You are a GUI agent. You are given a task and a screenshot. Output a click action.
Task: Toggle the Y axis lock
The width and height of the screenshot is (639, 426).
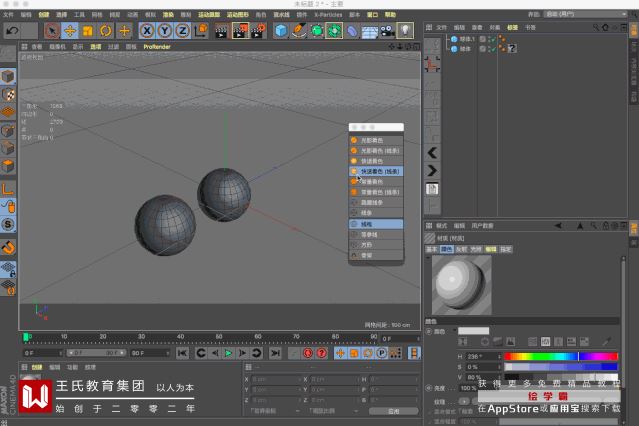coord(165,31)
